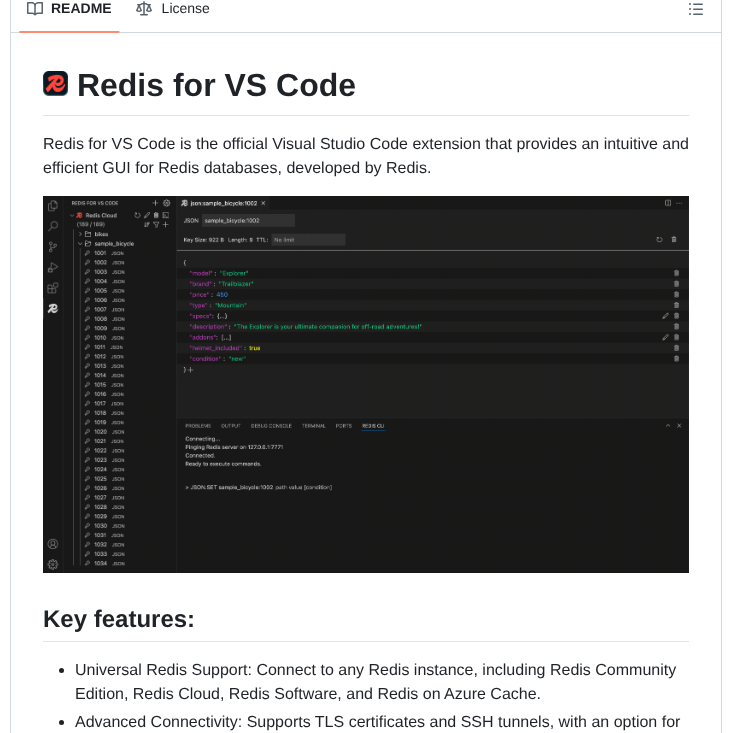Viewport: 734px width, 733px height.
Task: Open CLI terminal icon for Redis Cloud
Action: (x=165, y=215)
